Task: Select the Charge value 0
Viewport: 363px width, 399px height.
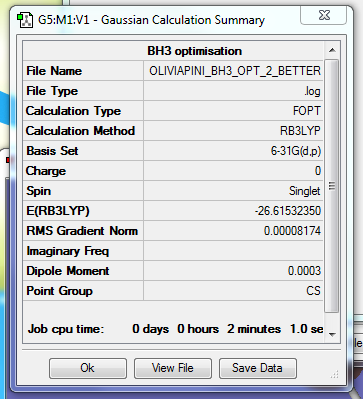Action: [x=318, y=171]
